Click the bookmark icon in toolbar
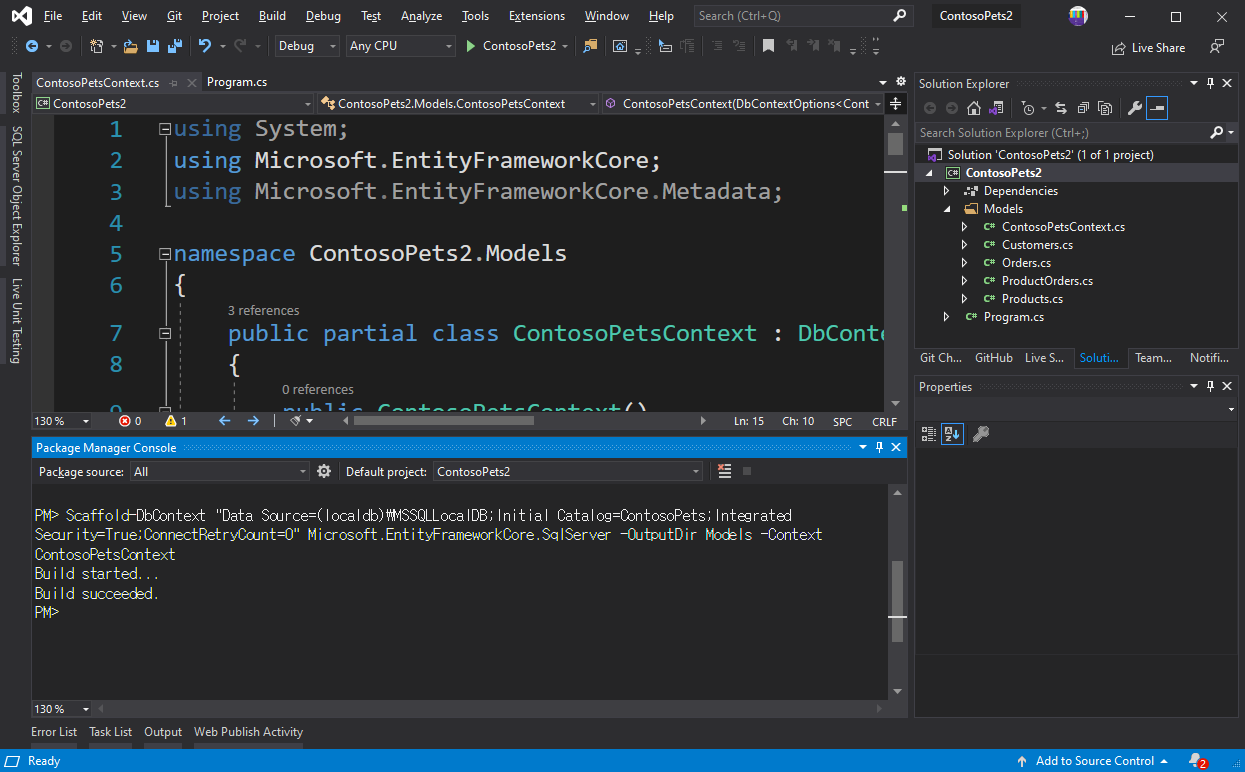Screen dimensions: 1245x772 coord(768,46)
